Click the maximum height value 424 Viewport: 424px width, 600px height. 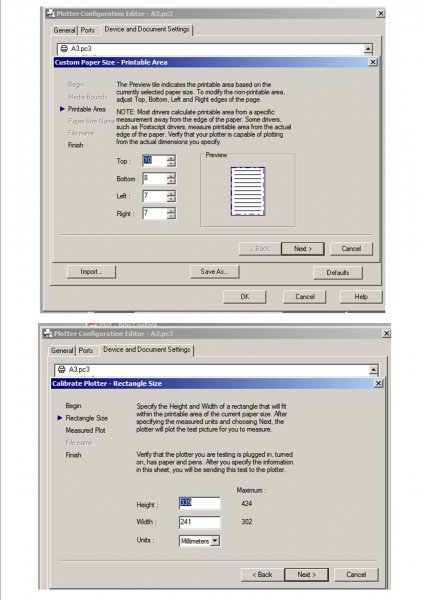click(246, 503)
